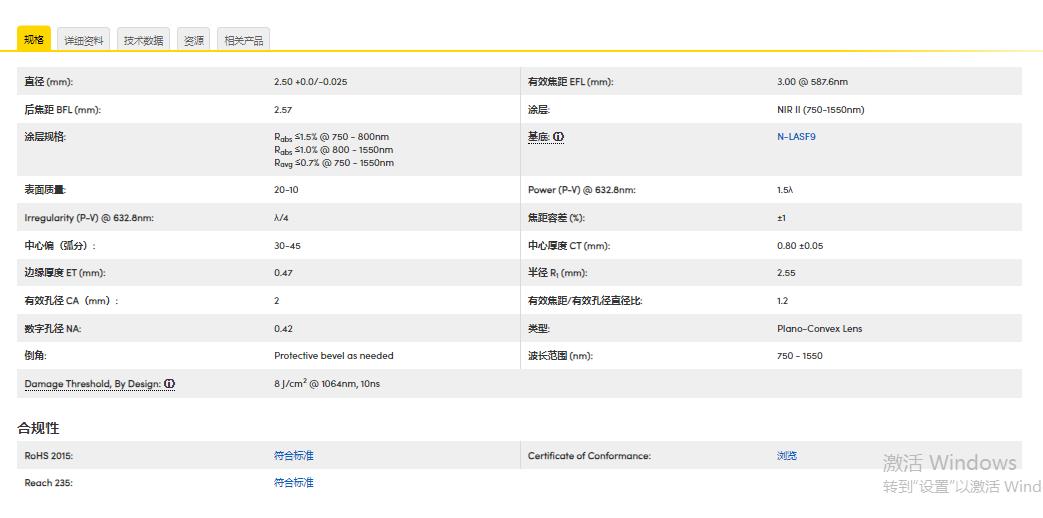Image resolution: width=1043 pixels, height=518 pixels.
Task: Open RoHS 2015 符合标准 link
Action: point(293,455)
